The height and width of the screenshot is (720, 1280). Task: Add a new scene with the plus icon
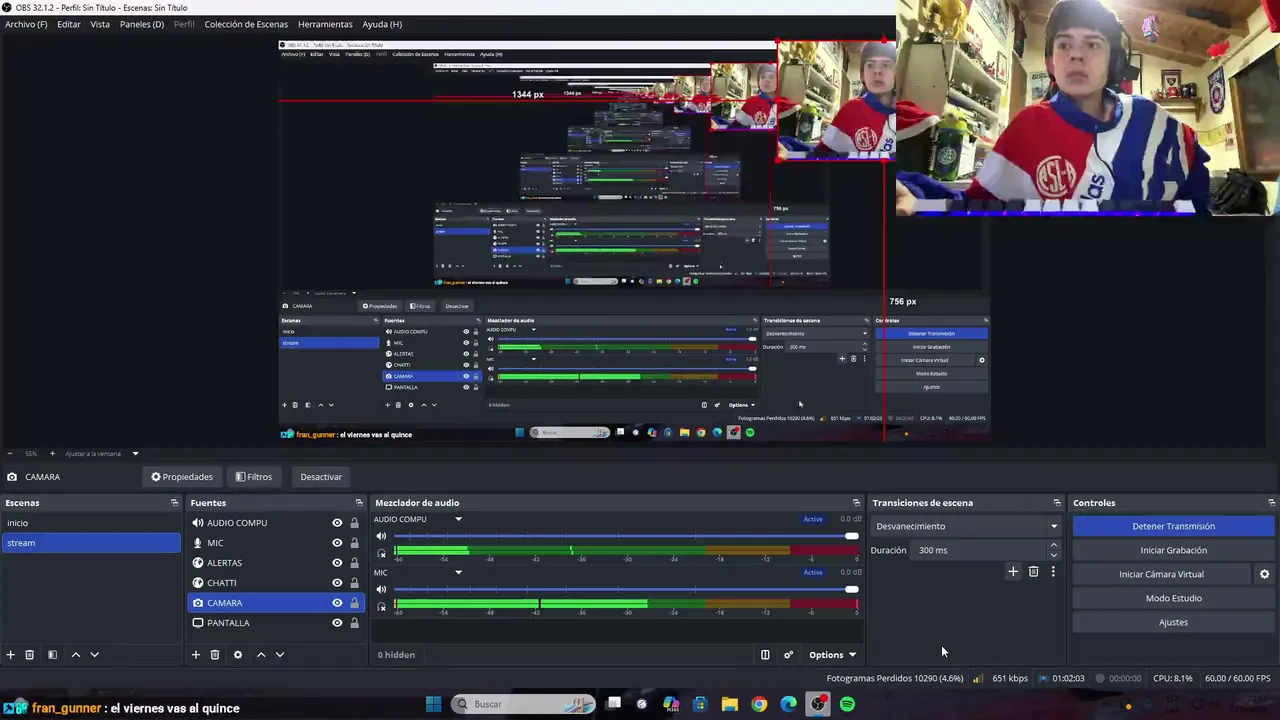(x=11, y=655)
